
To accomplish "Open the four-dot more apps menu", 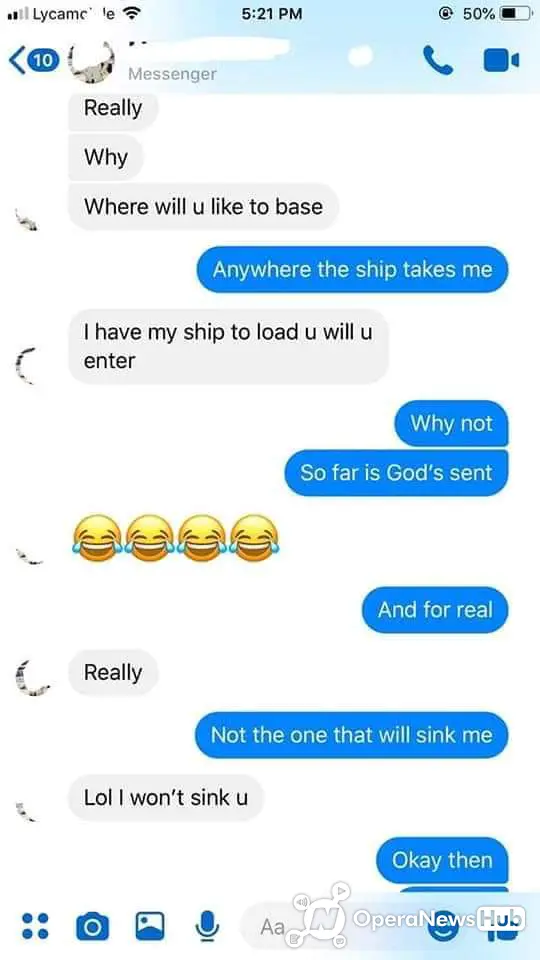I will click(35, 926).
